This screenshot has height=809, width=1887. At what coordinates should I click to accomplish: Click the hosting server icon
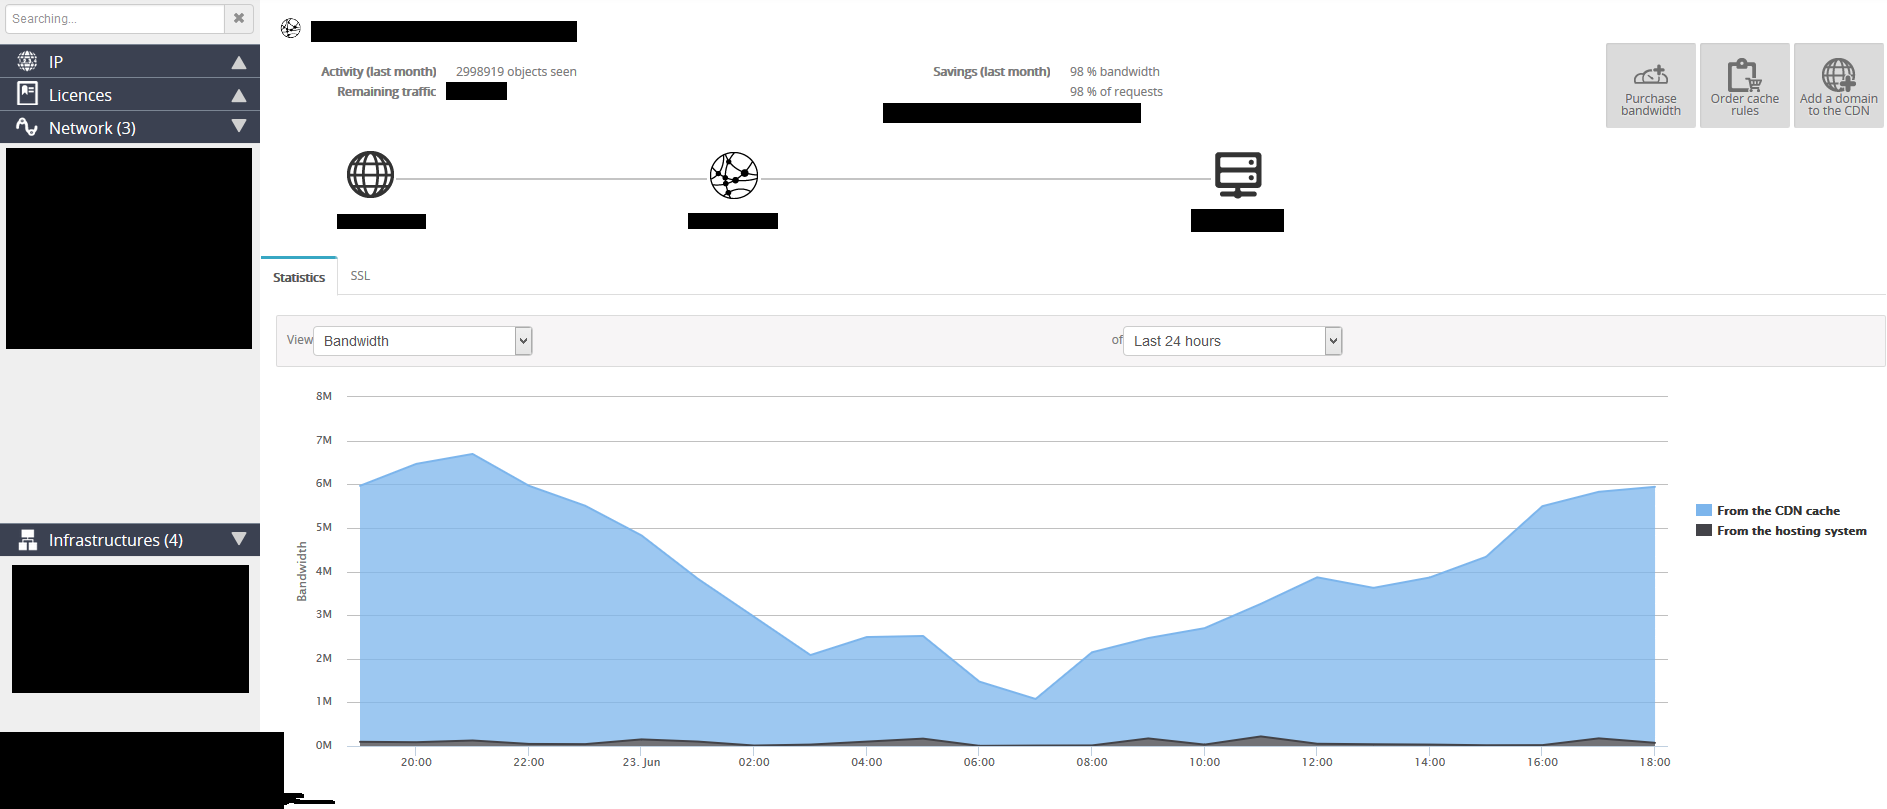(x=1238, y=174)
